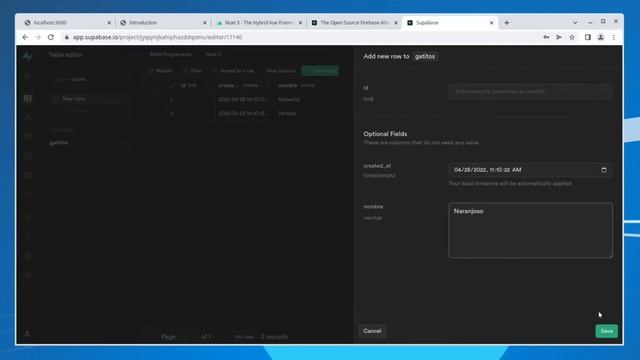Go forward in browser history
The height and width of the screenshot is (360, 640).
(38, 37)
